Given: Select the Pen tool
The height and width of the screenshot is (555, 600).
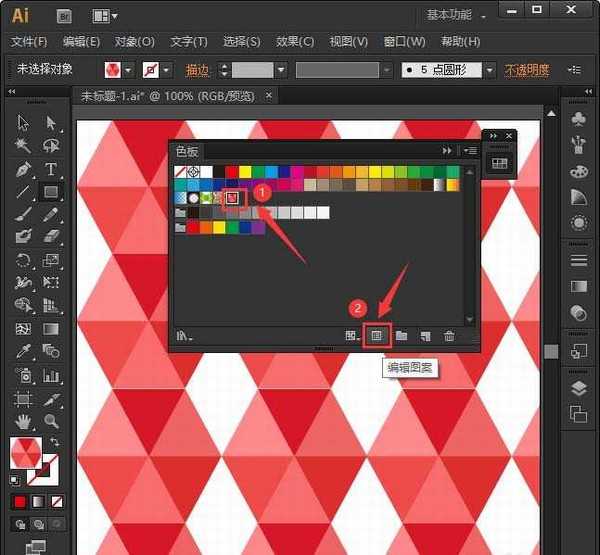Looking at the screenshot, I should coord(23,169).
